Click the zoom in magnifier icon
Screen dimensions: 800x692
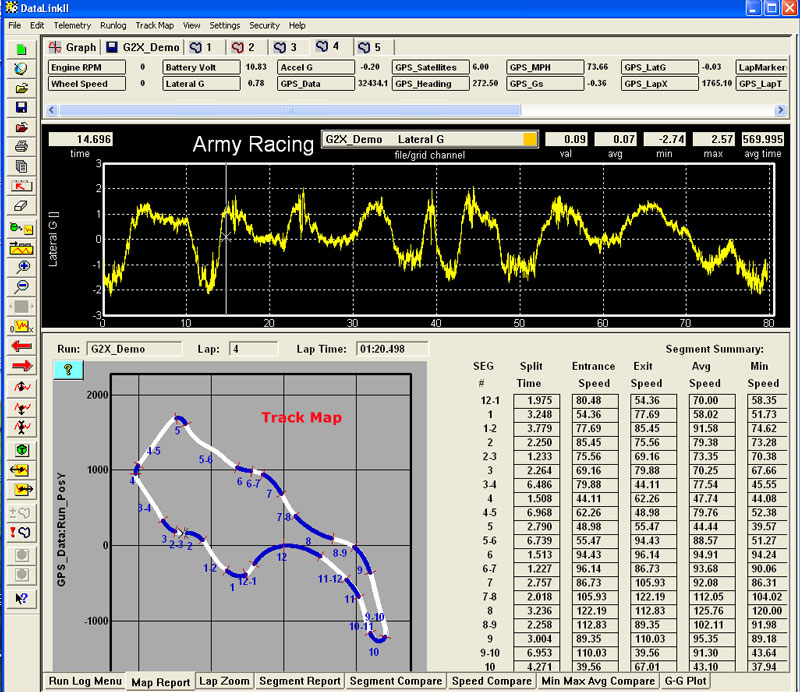(x=21, y=266)
